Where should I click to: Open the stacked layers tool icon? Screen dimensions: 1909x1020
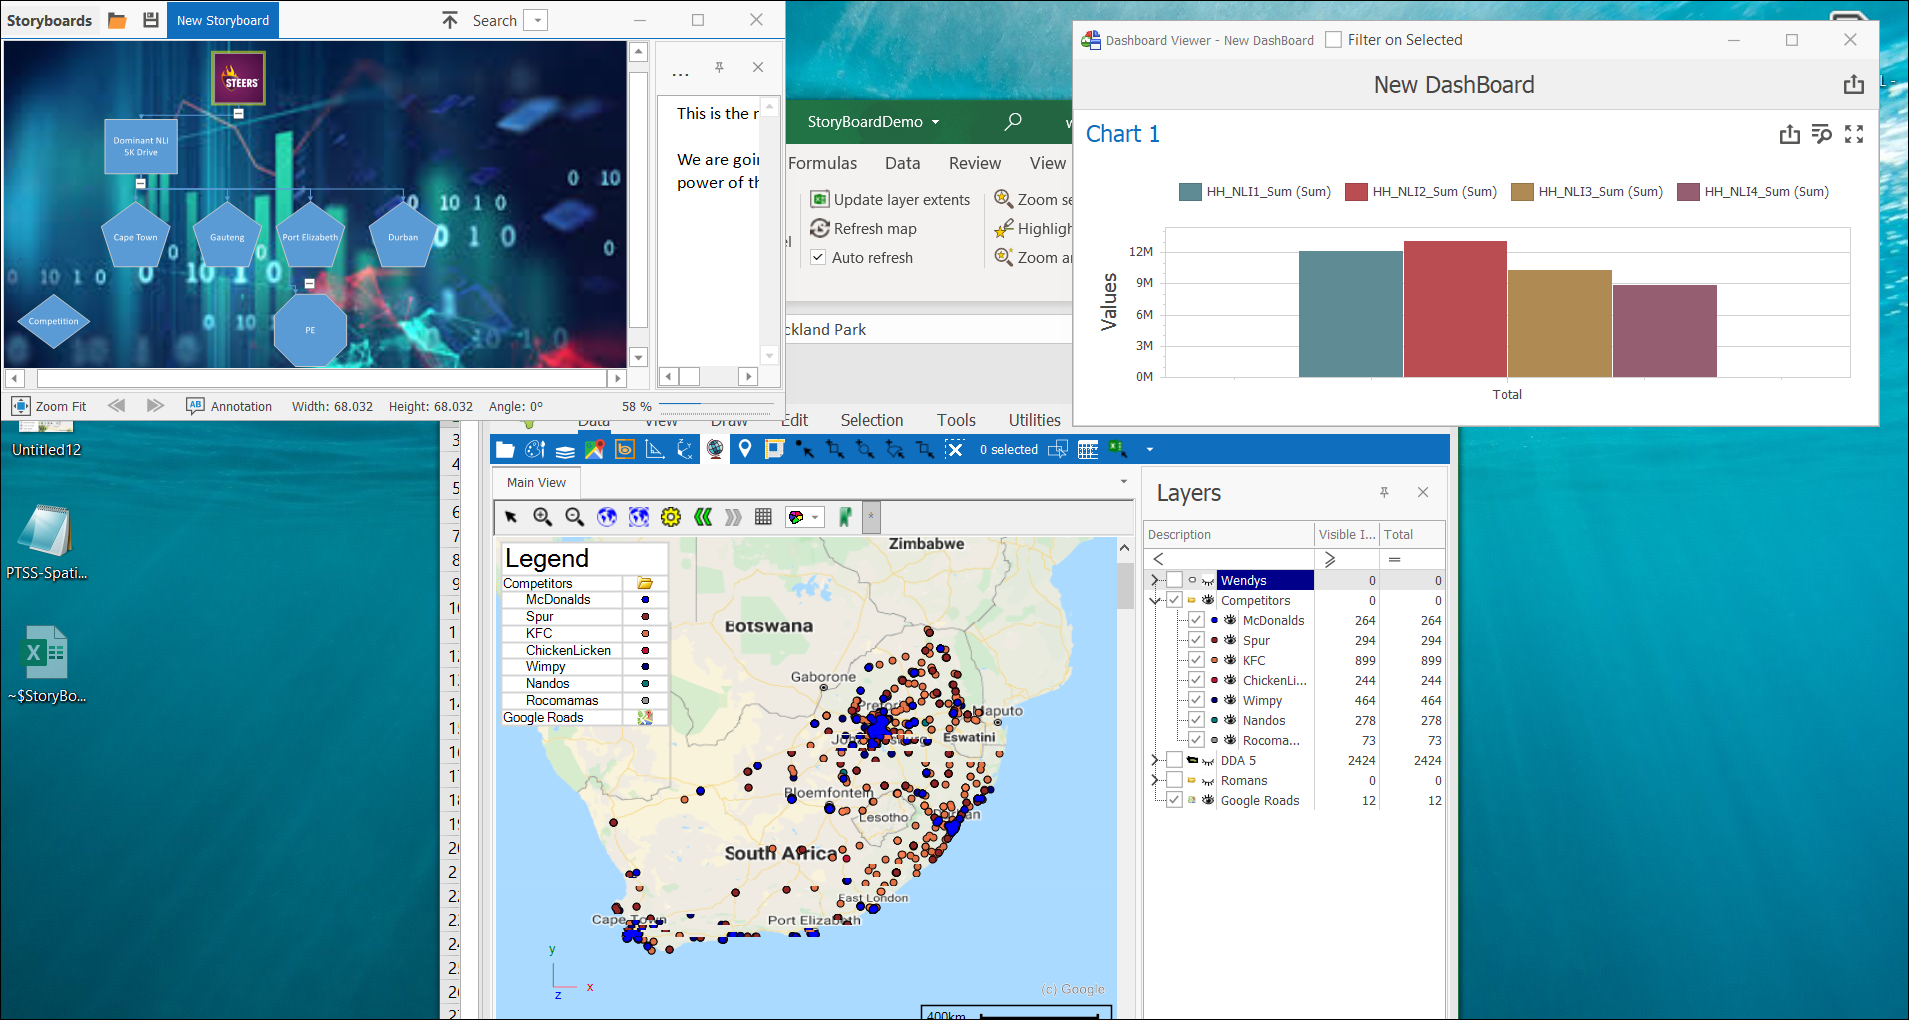click(565, 450)
